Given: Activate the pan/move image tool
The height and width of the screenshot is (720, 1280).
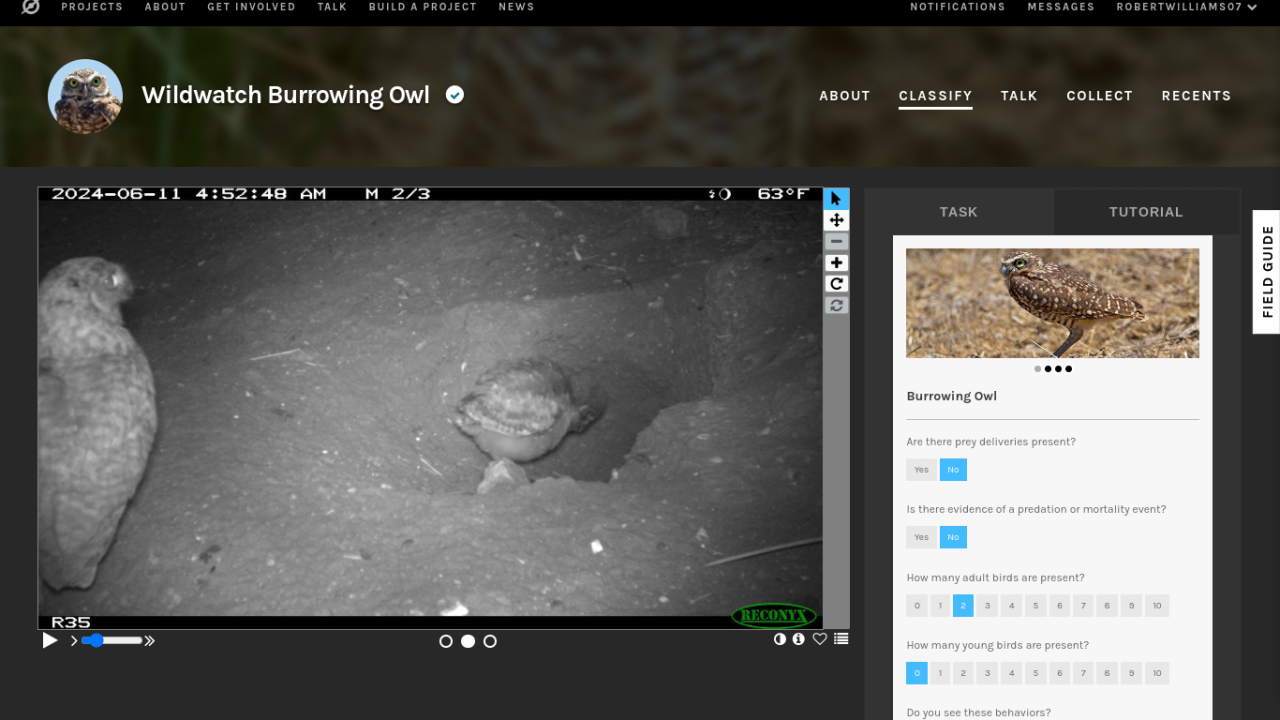Looking at the screenshot, I should click(837, 220).
